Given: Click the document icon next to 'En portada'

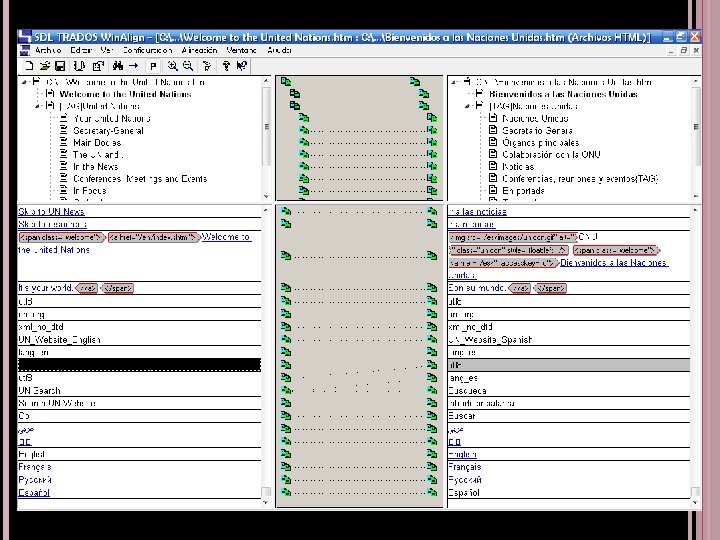Looking at the screenshot, I should [493, 190].
